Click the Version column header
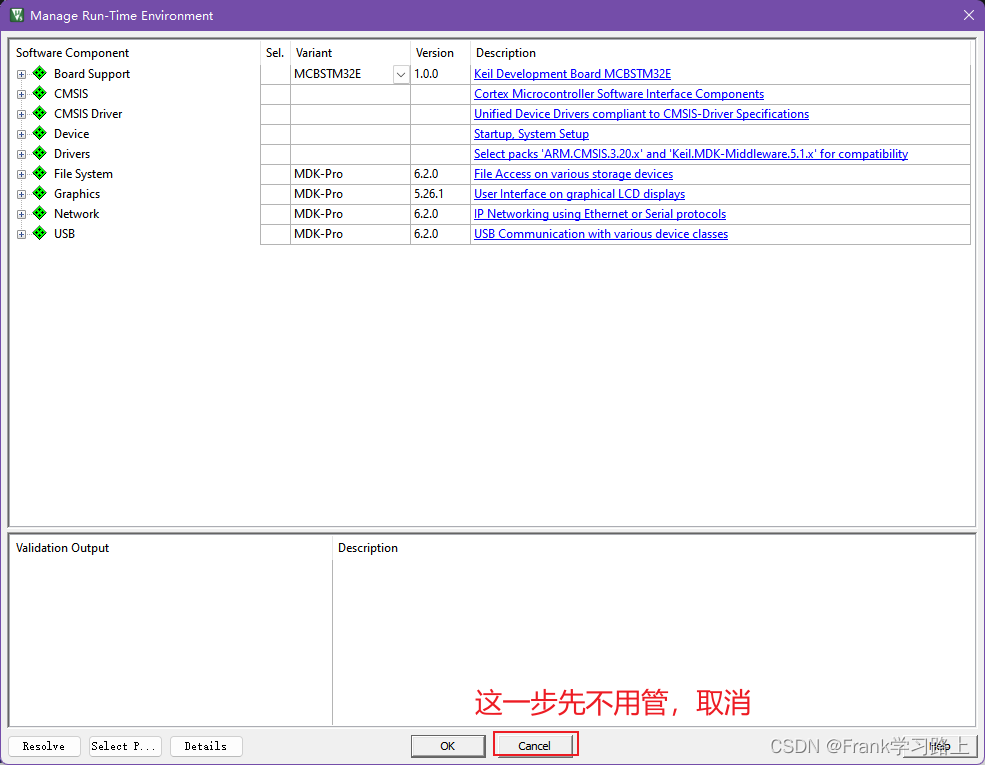Image resolution: width=985 pixels, height=765 pixels. (x=435, y=53)
